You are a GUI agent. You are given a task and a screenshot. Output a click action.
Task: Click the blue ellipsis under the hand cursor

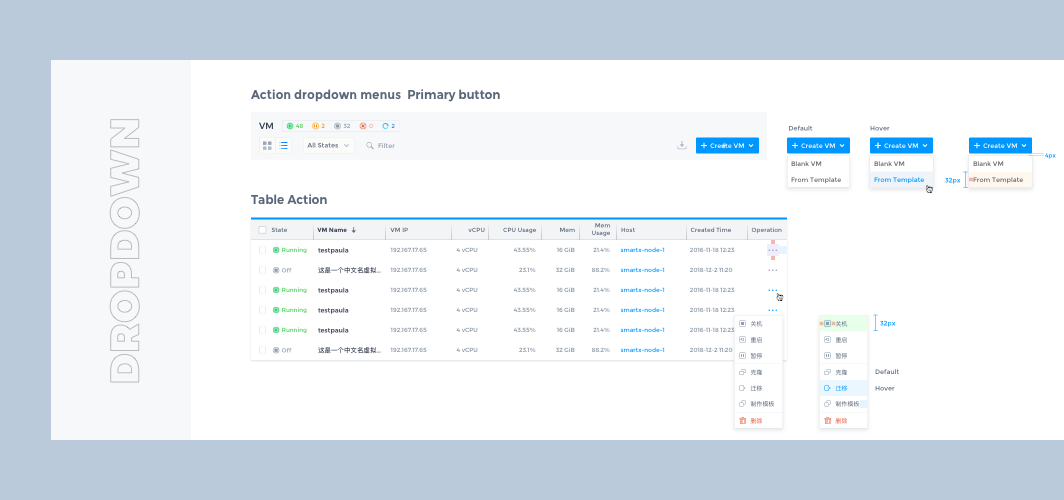tap(773, 290)
